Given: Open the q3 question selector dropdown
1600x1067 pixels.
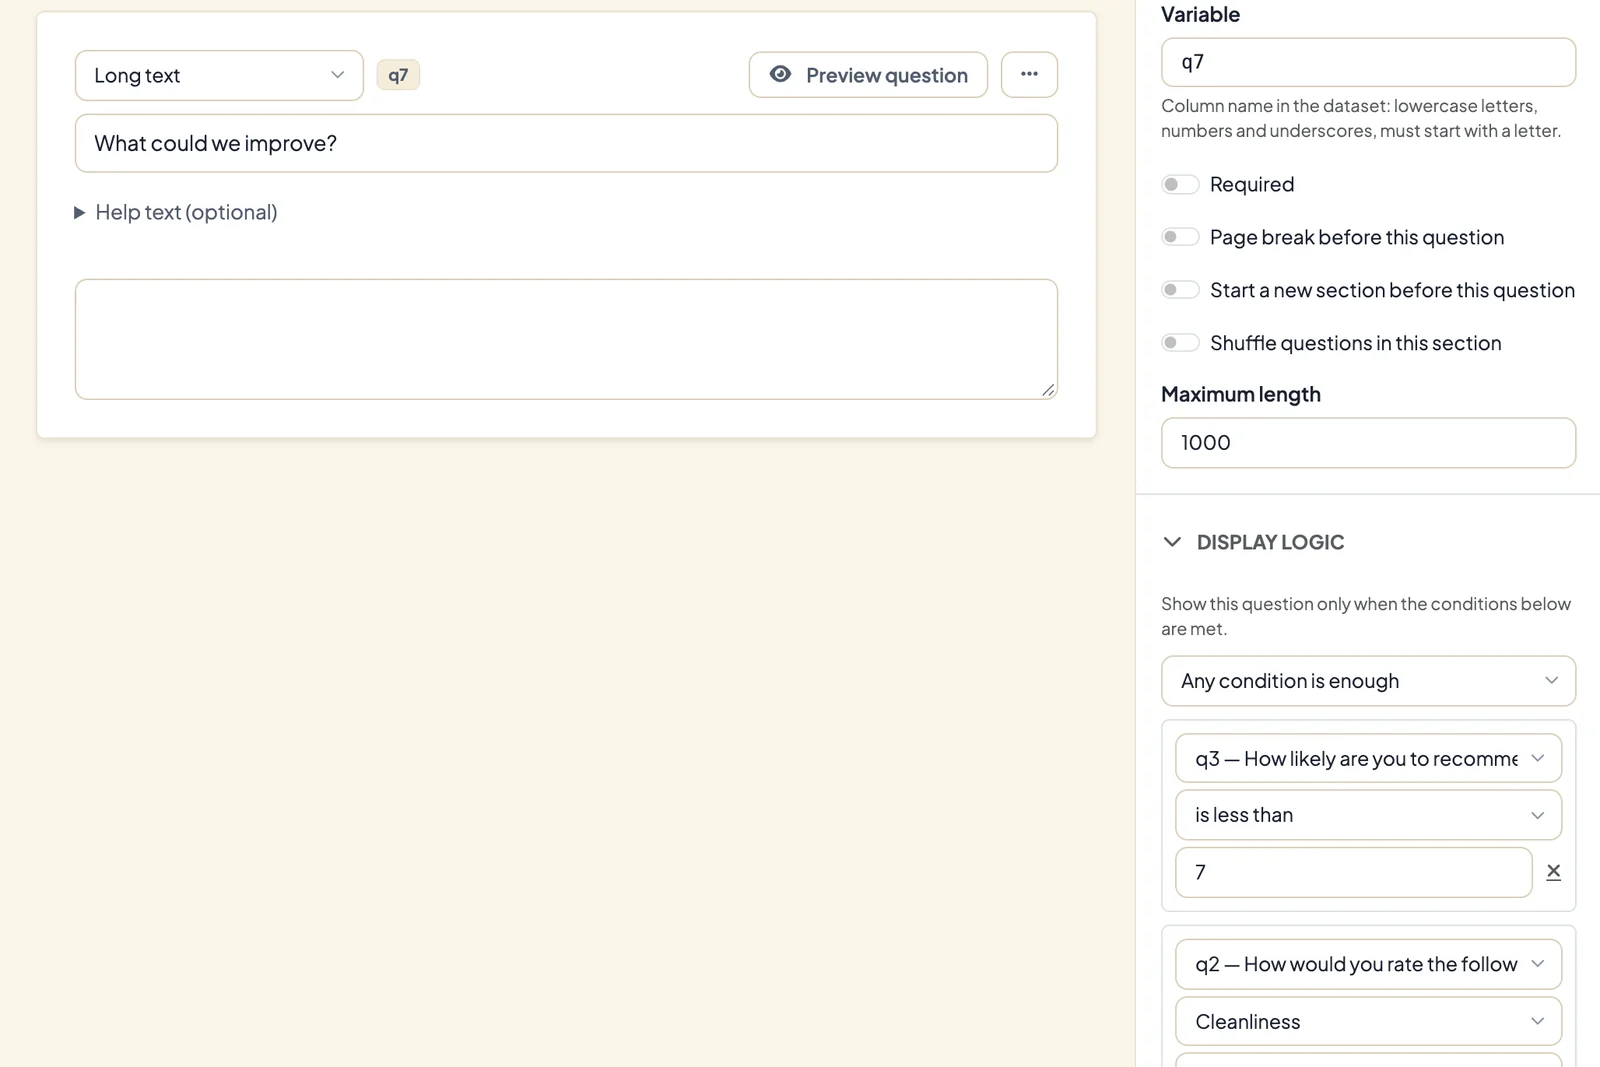Looking at the screenshot, I should point(1368,759).
